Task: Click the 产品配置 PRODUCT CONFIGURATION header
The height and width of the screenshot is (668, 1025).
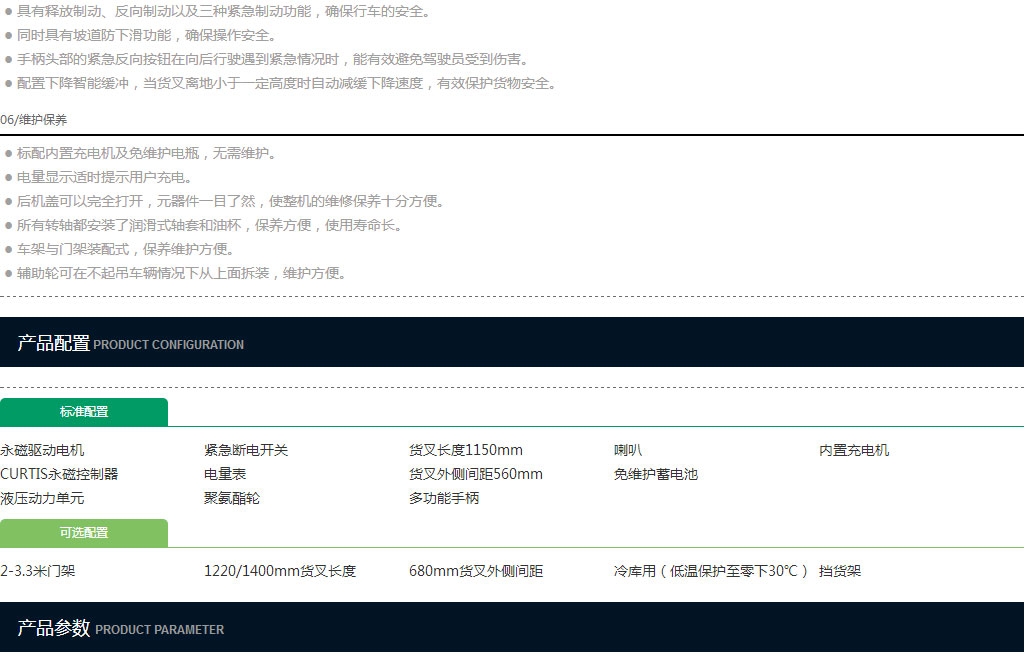Action: click(512, 342)
